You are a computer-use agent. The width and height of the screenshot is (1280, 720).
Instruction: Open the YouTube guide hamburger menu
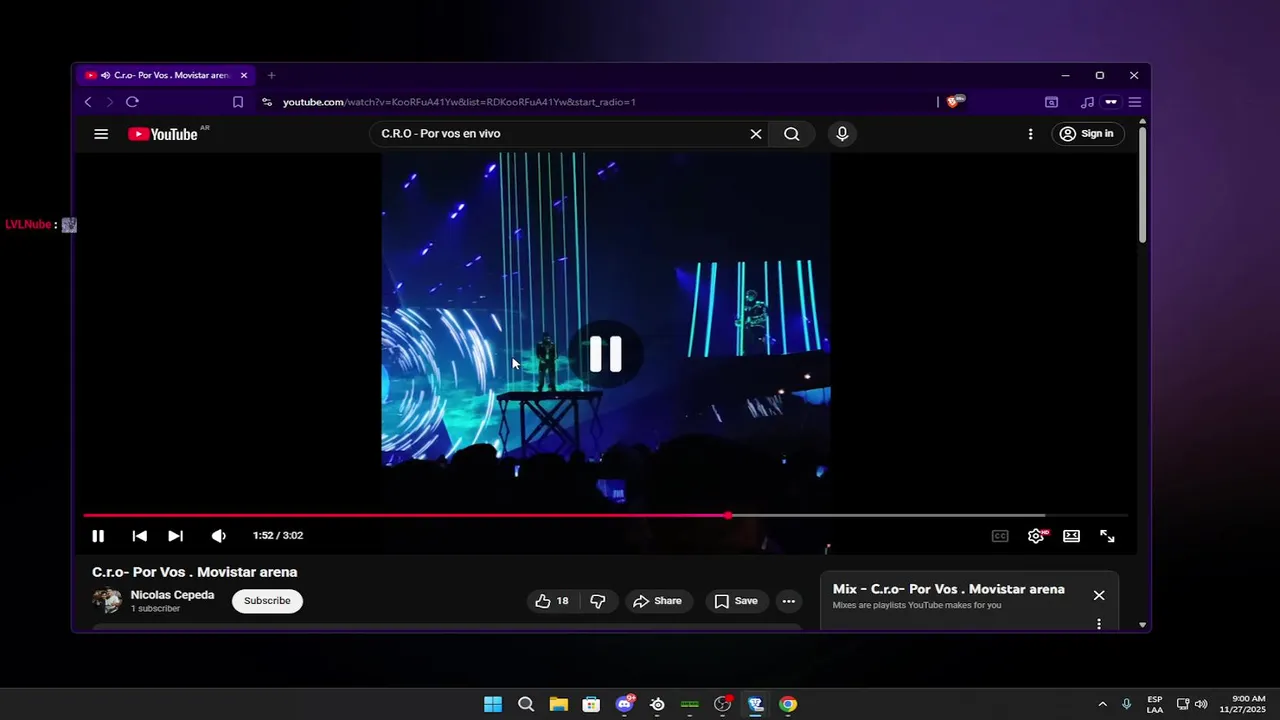click(x=101, y=134)
